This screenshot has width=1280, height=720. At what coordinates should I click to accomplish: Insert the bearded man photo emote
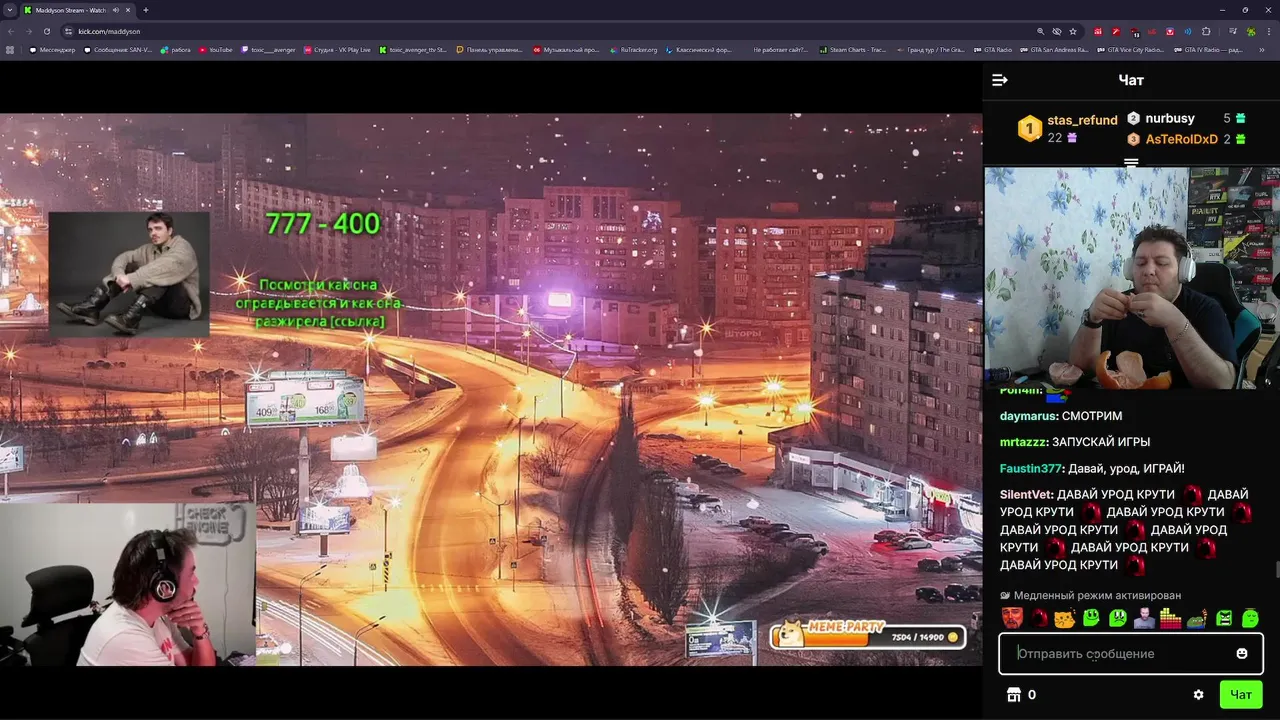click(x=1145, y=618)
